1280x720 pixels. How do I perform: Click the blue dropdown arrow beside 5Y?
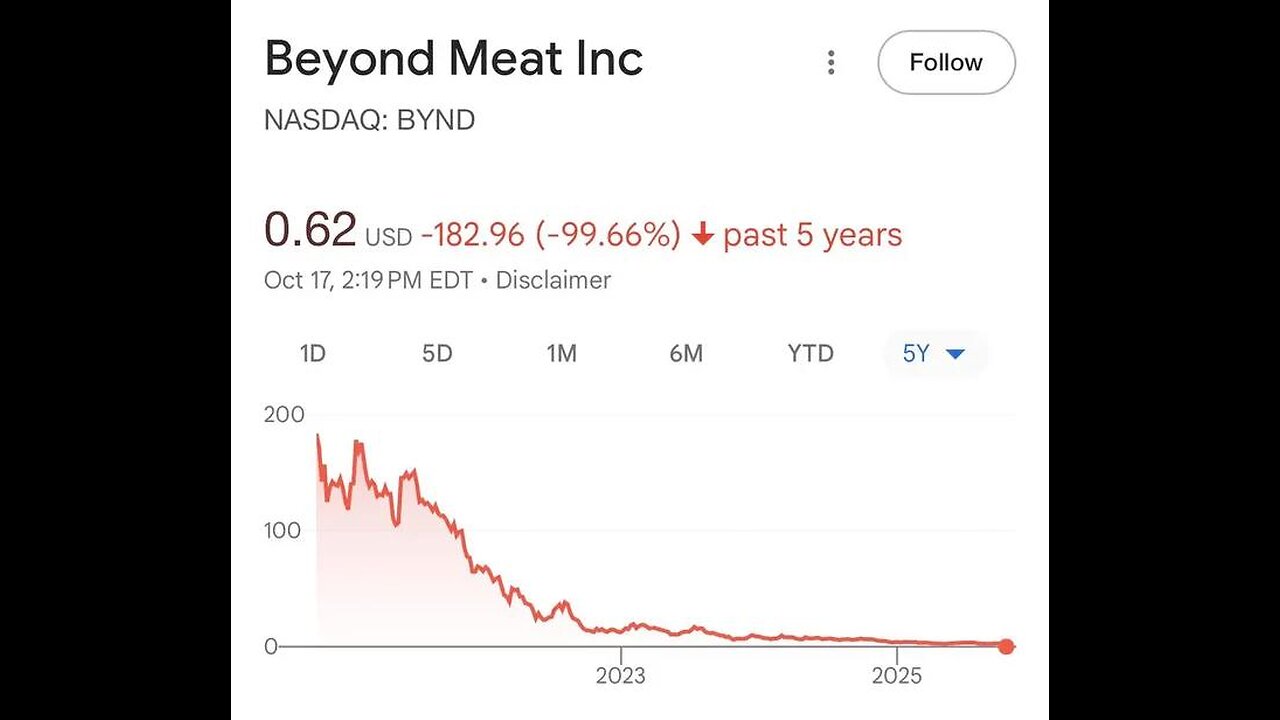pyautogui.click(x=955, y=354)
